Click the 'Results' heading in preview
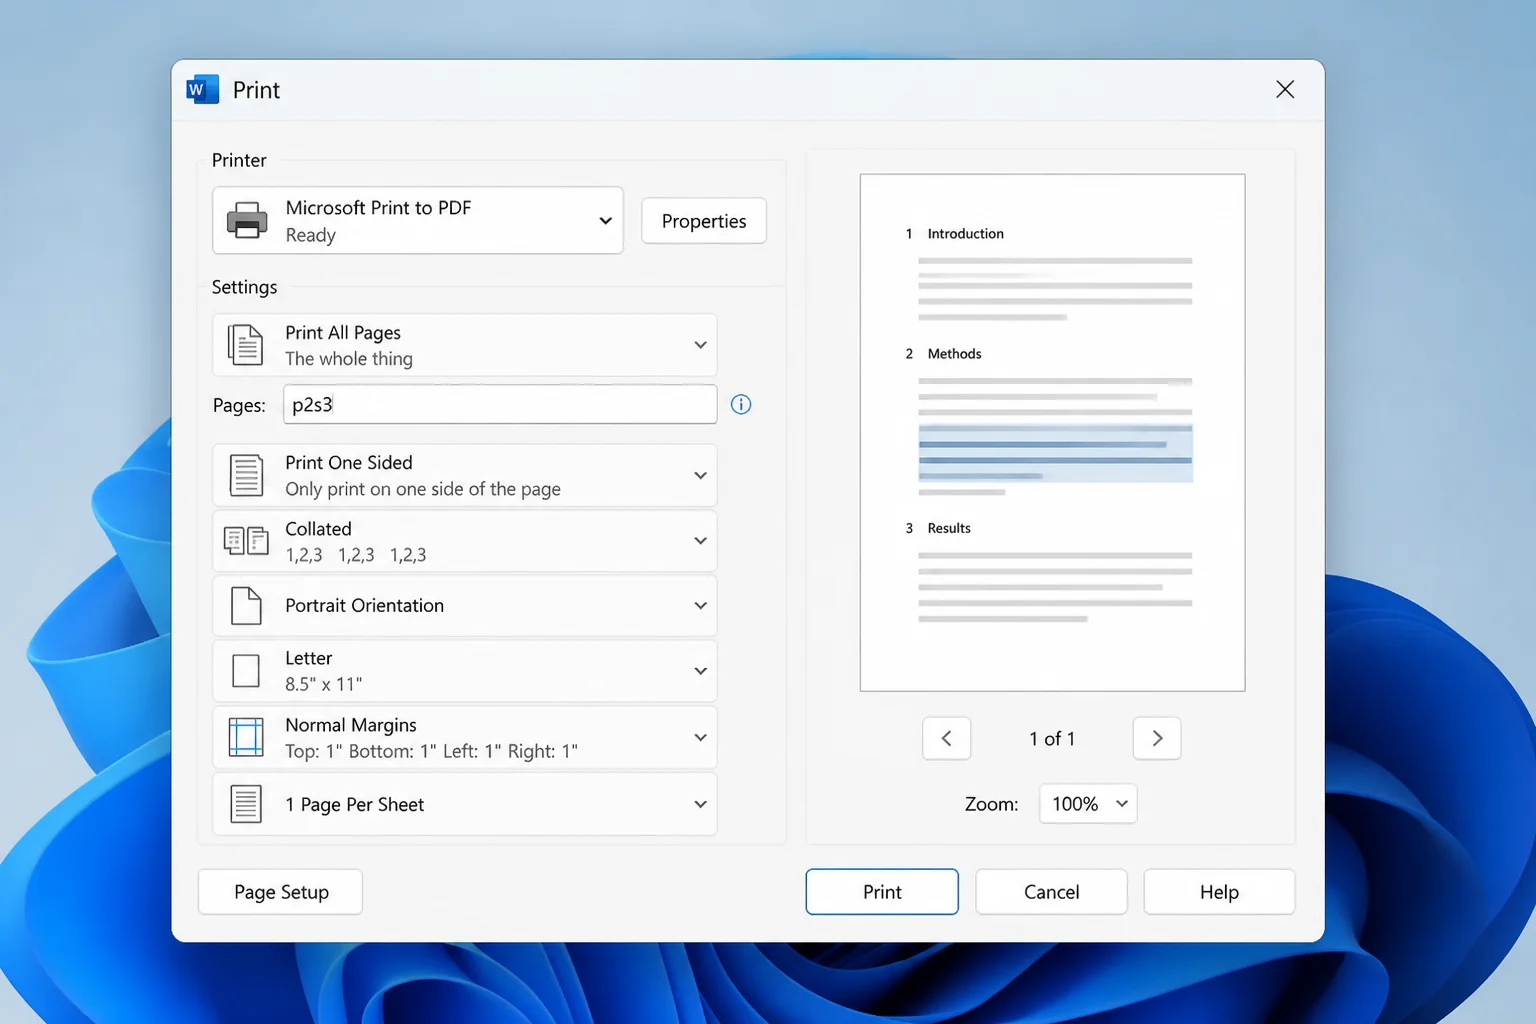Viewport: 1536px width, 1024px height. tap(949, 528)
